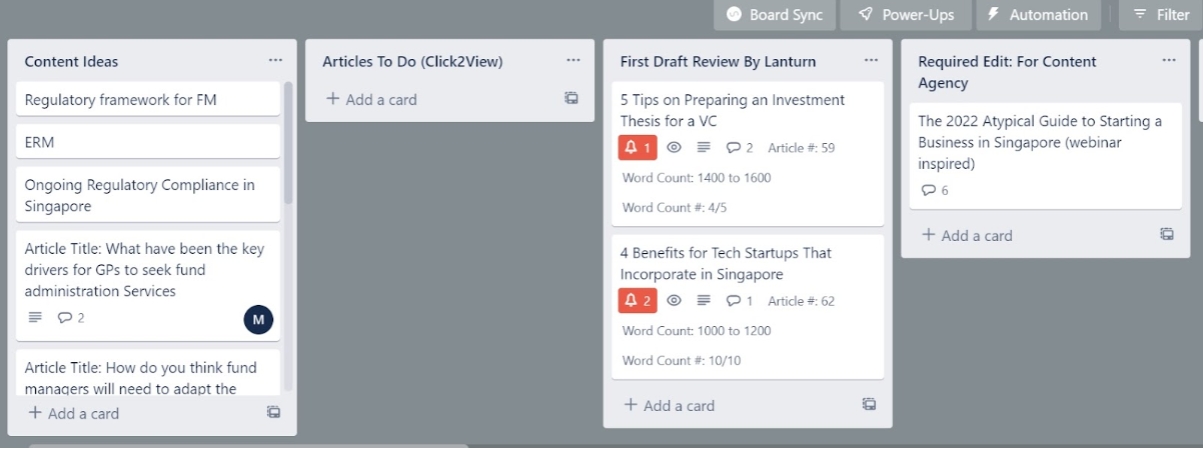Open First Draft Review list actions menu
Viewport: 1203px width, 451px height.
[x=871, y=60]
